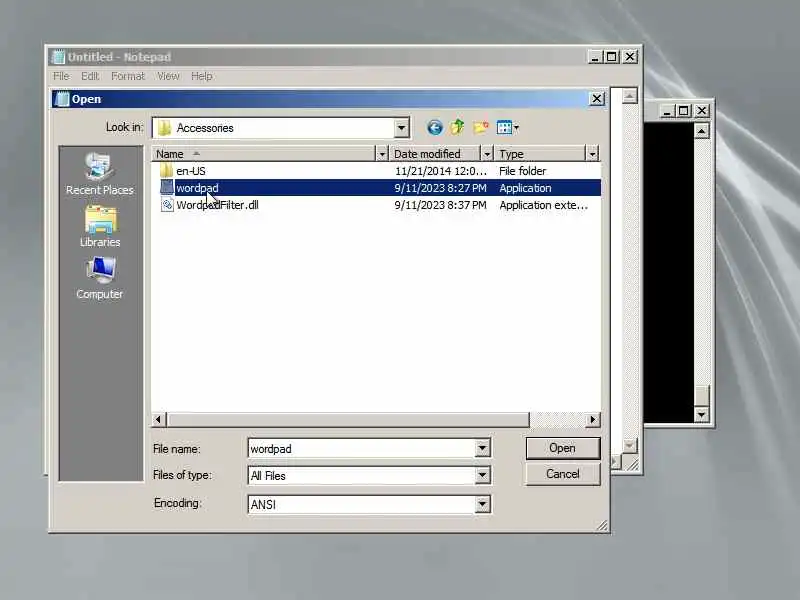
Task: Maximize the Notepad window
Action: coord(612,57)
